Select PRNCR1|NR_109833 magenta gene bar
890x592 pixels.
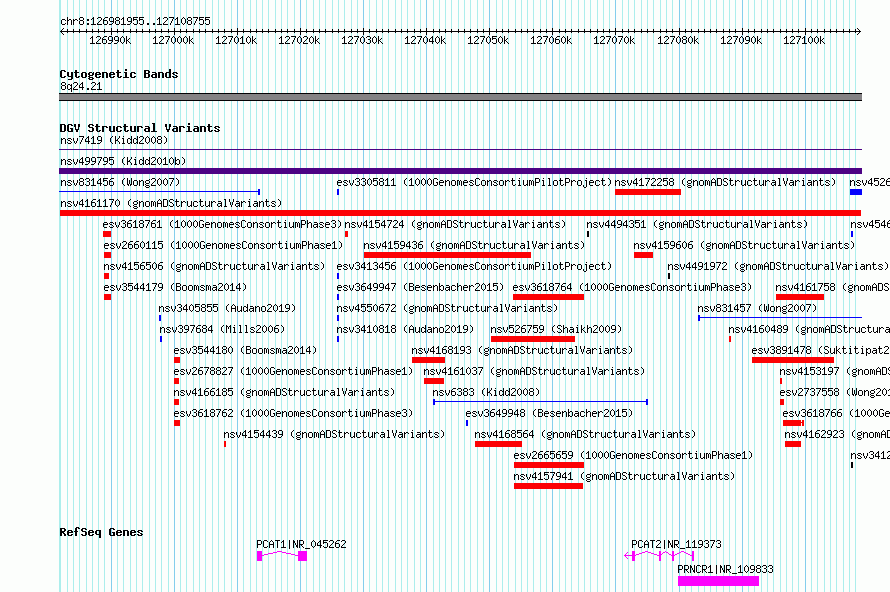point(719,581)
